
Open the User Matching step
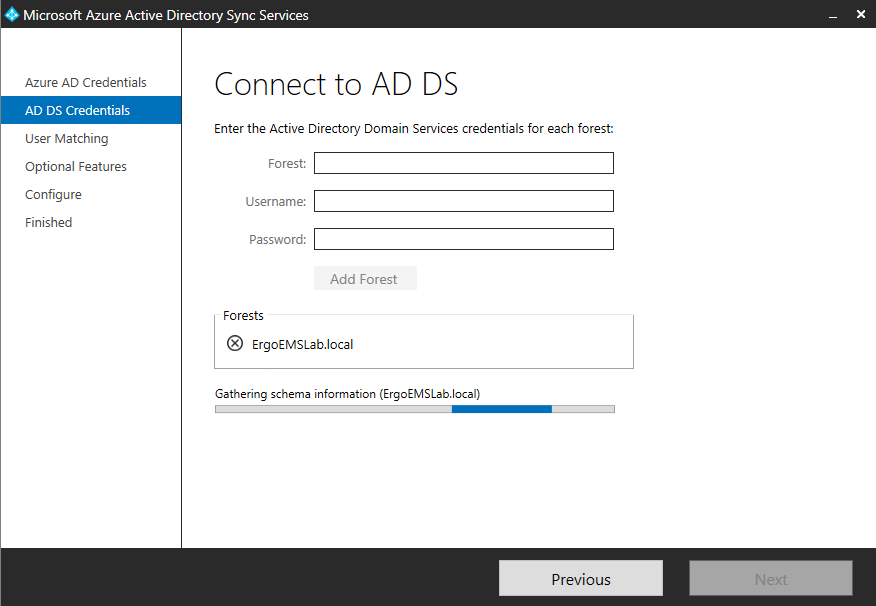[x=67, y=138]
